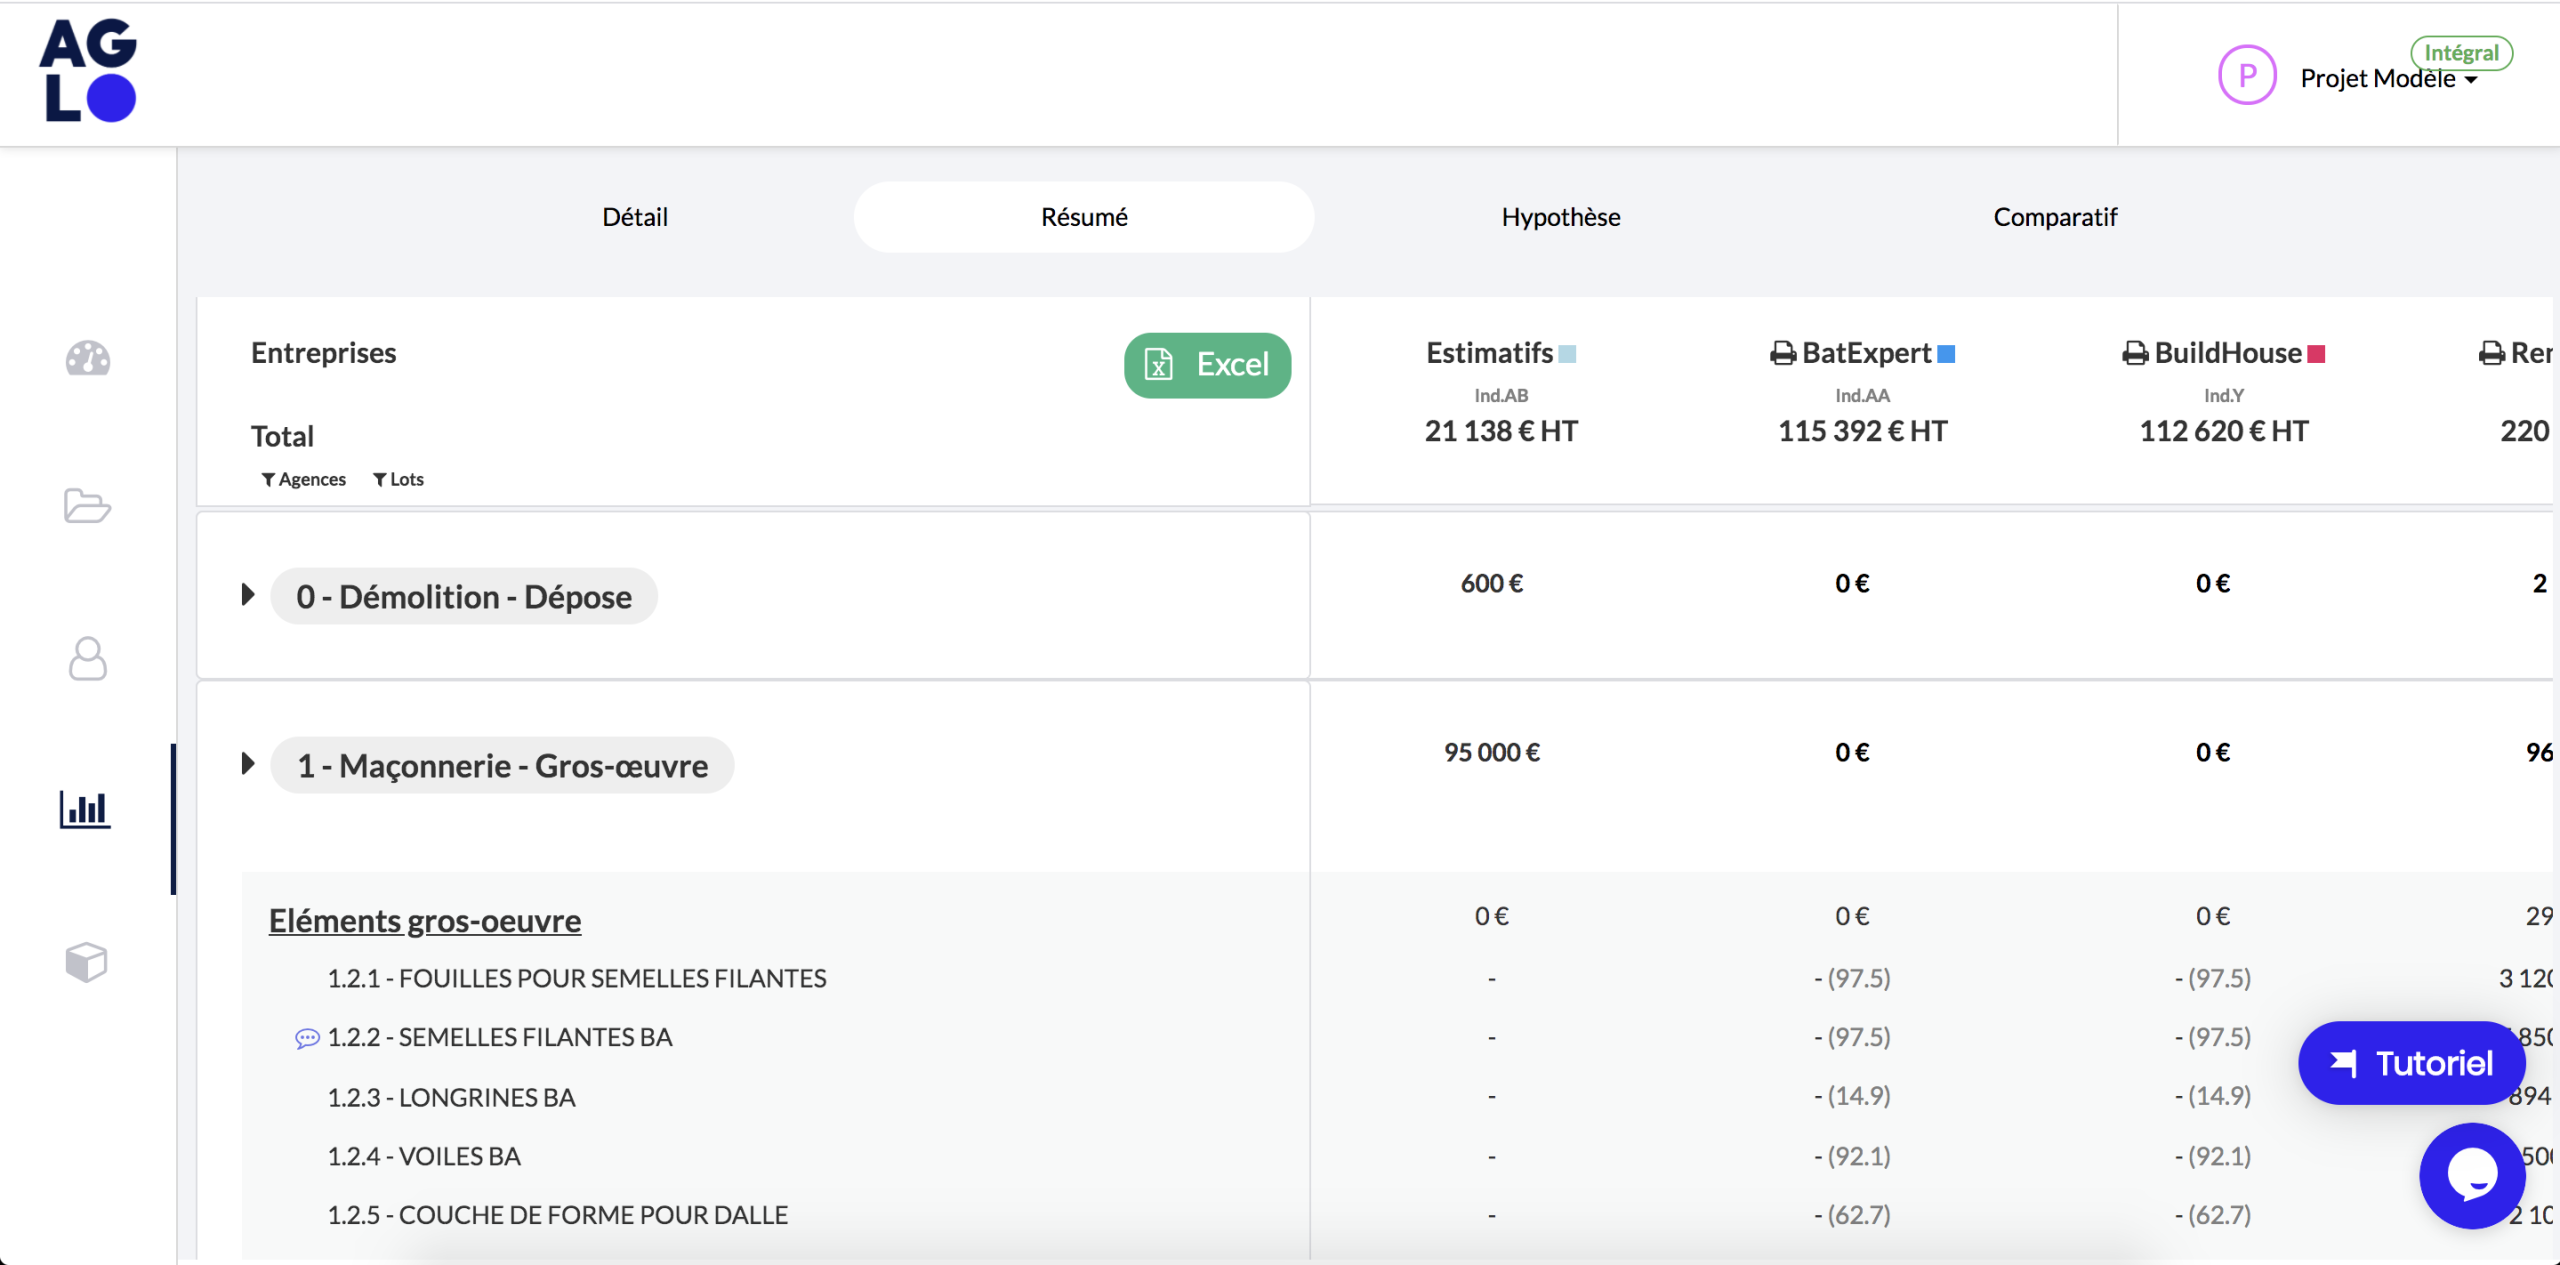Open the dashboard gauge icon in sidebar
The height and width of the screenshot is (1265, 2560).
coord(88,358)
